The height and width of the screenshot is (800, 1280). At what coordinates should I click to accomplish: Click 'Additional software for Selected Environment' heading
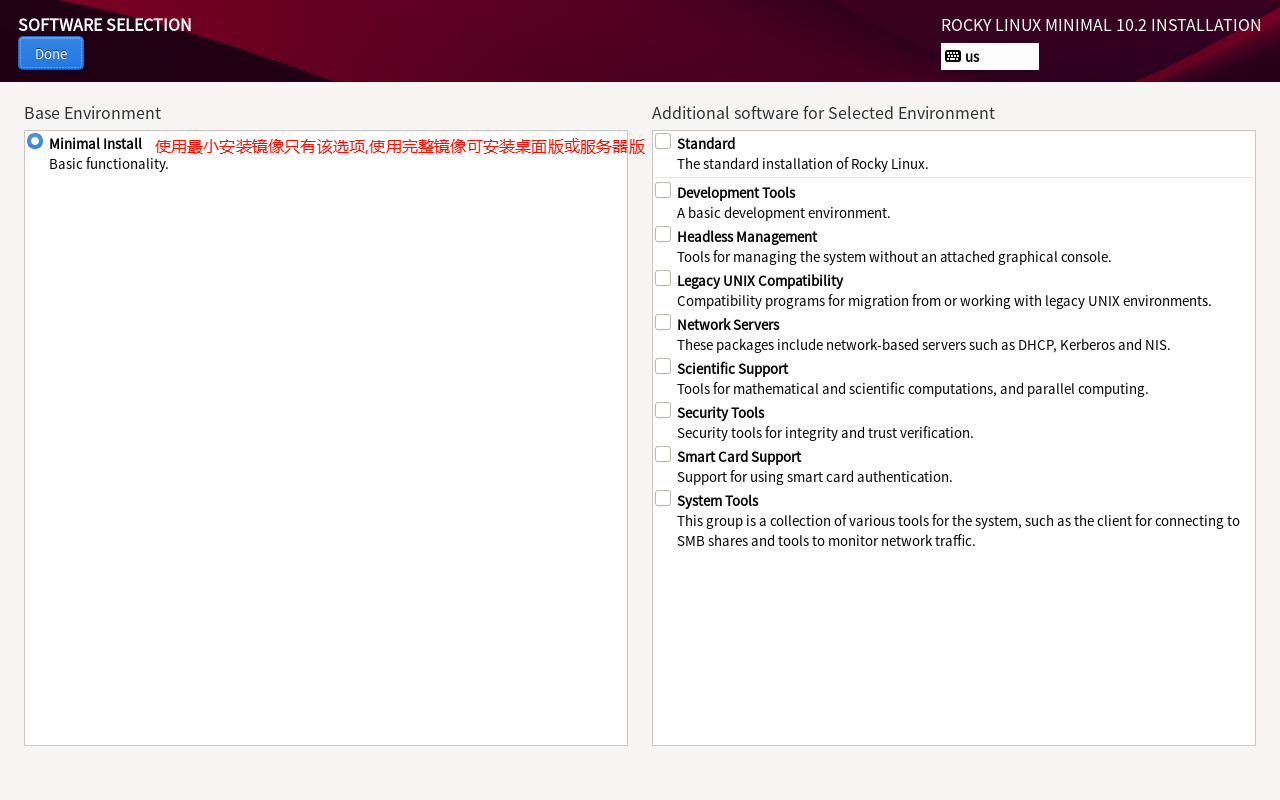click(823, 113)
